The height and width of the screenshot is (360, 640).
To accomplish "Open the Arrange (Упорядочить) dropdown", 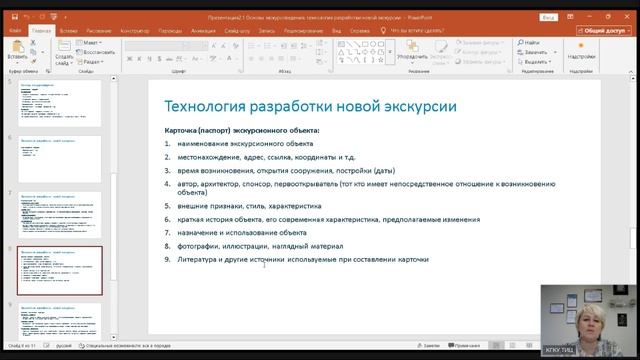I will pos(412,51).
